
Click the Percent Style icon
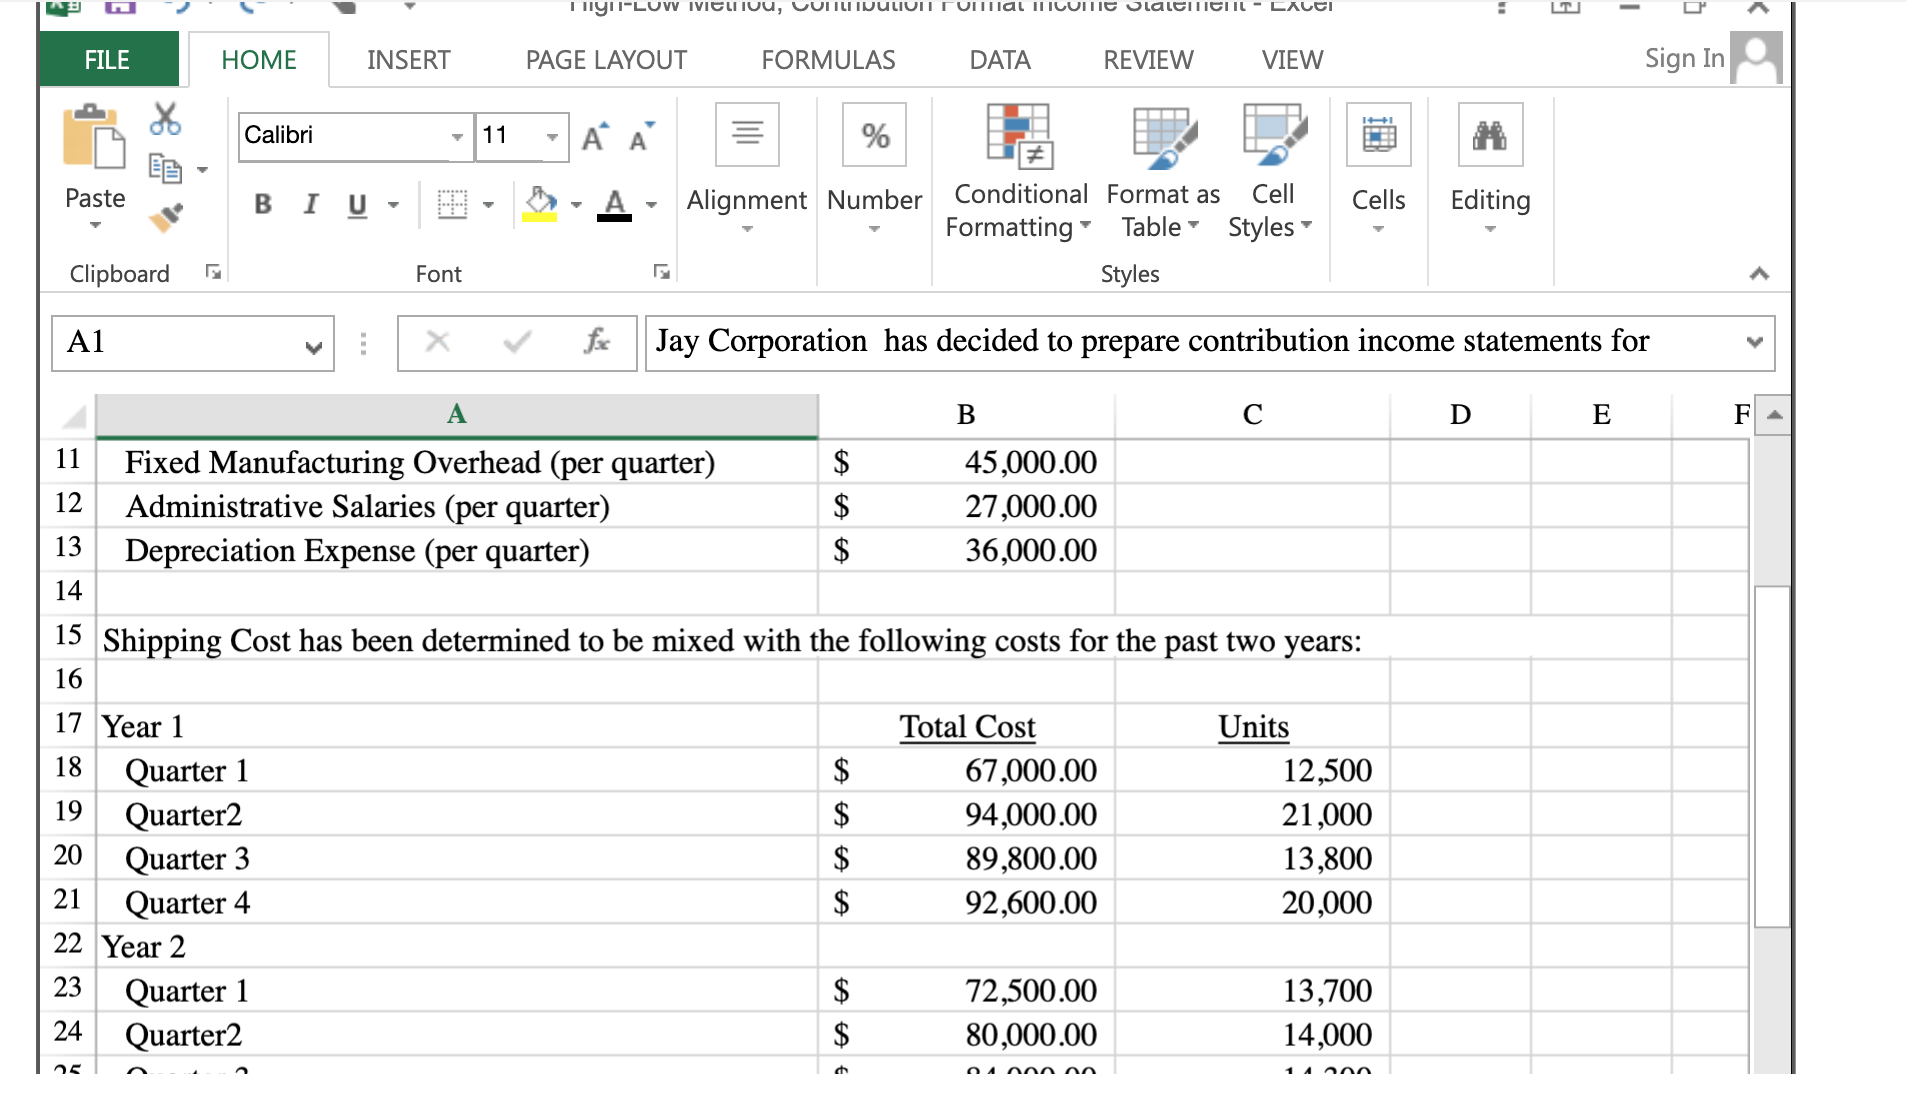click(x=873, y=134)
